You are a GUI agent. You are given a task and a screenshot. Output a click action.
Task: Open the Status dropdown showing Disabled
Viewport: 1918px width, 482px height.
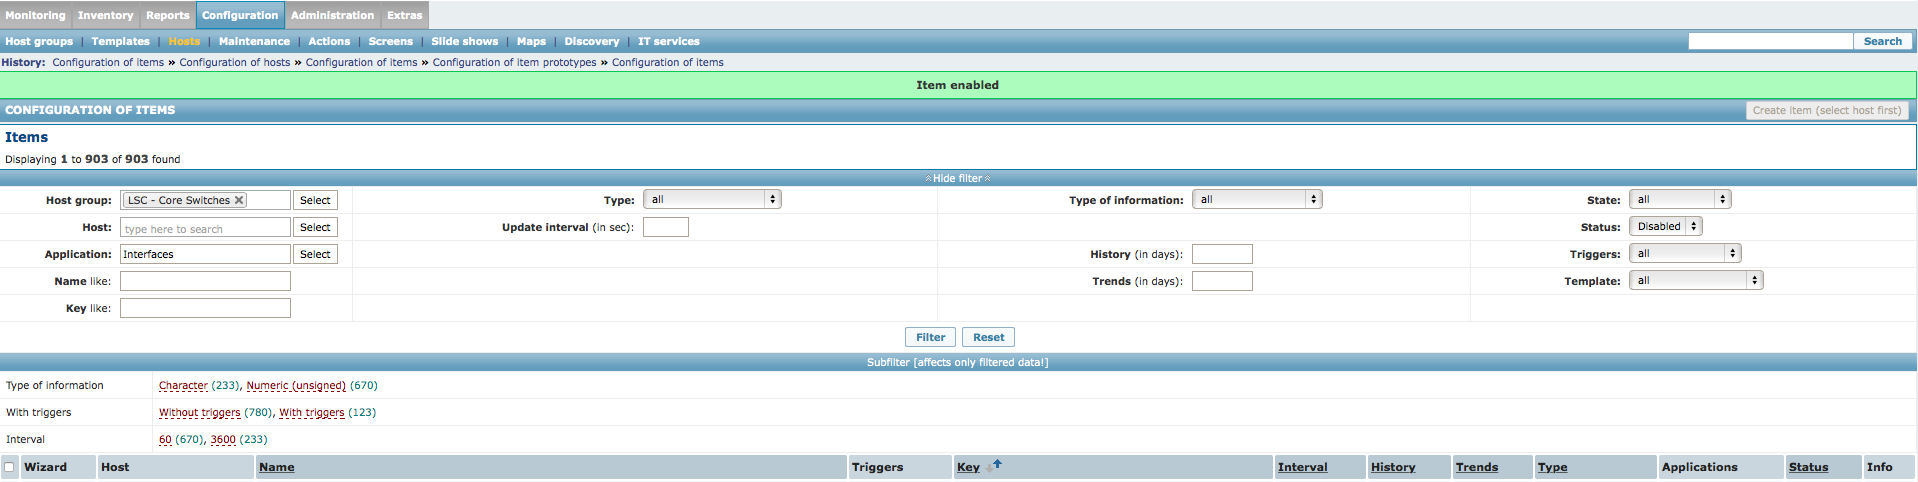pos(1666,226)
